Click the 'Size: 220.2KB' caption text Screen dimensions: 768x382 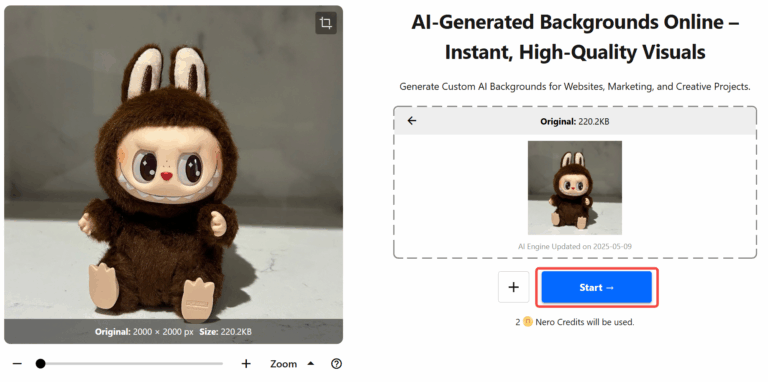pyautogui.click(x=225, y=332)
